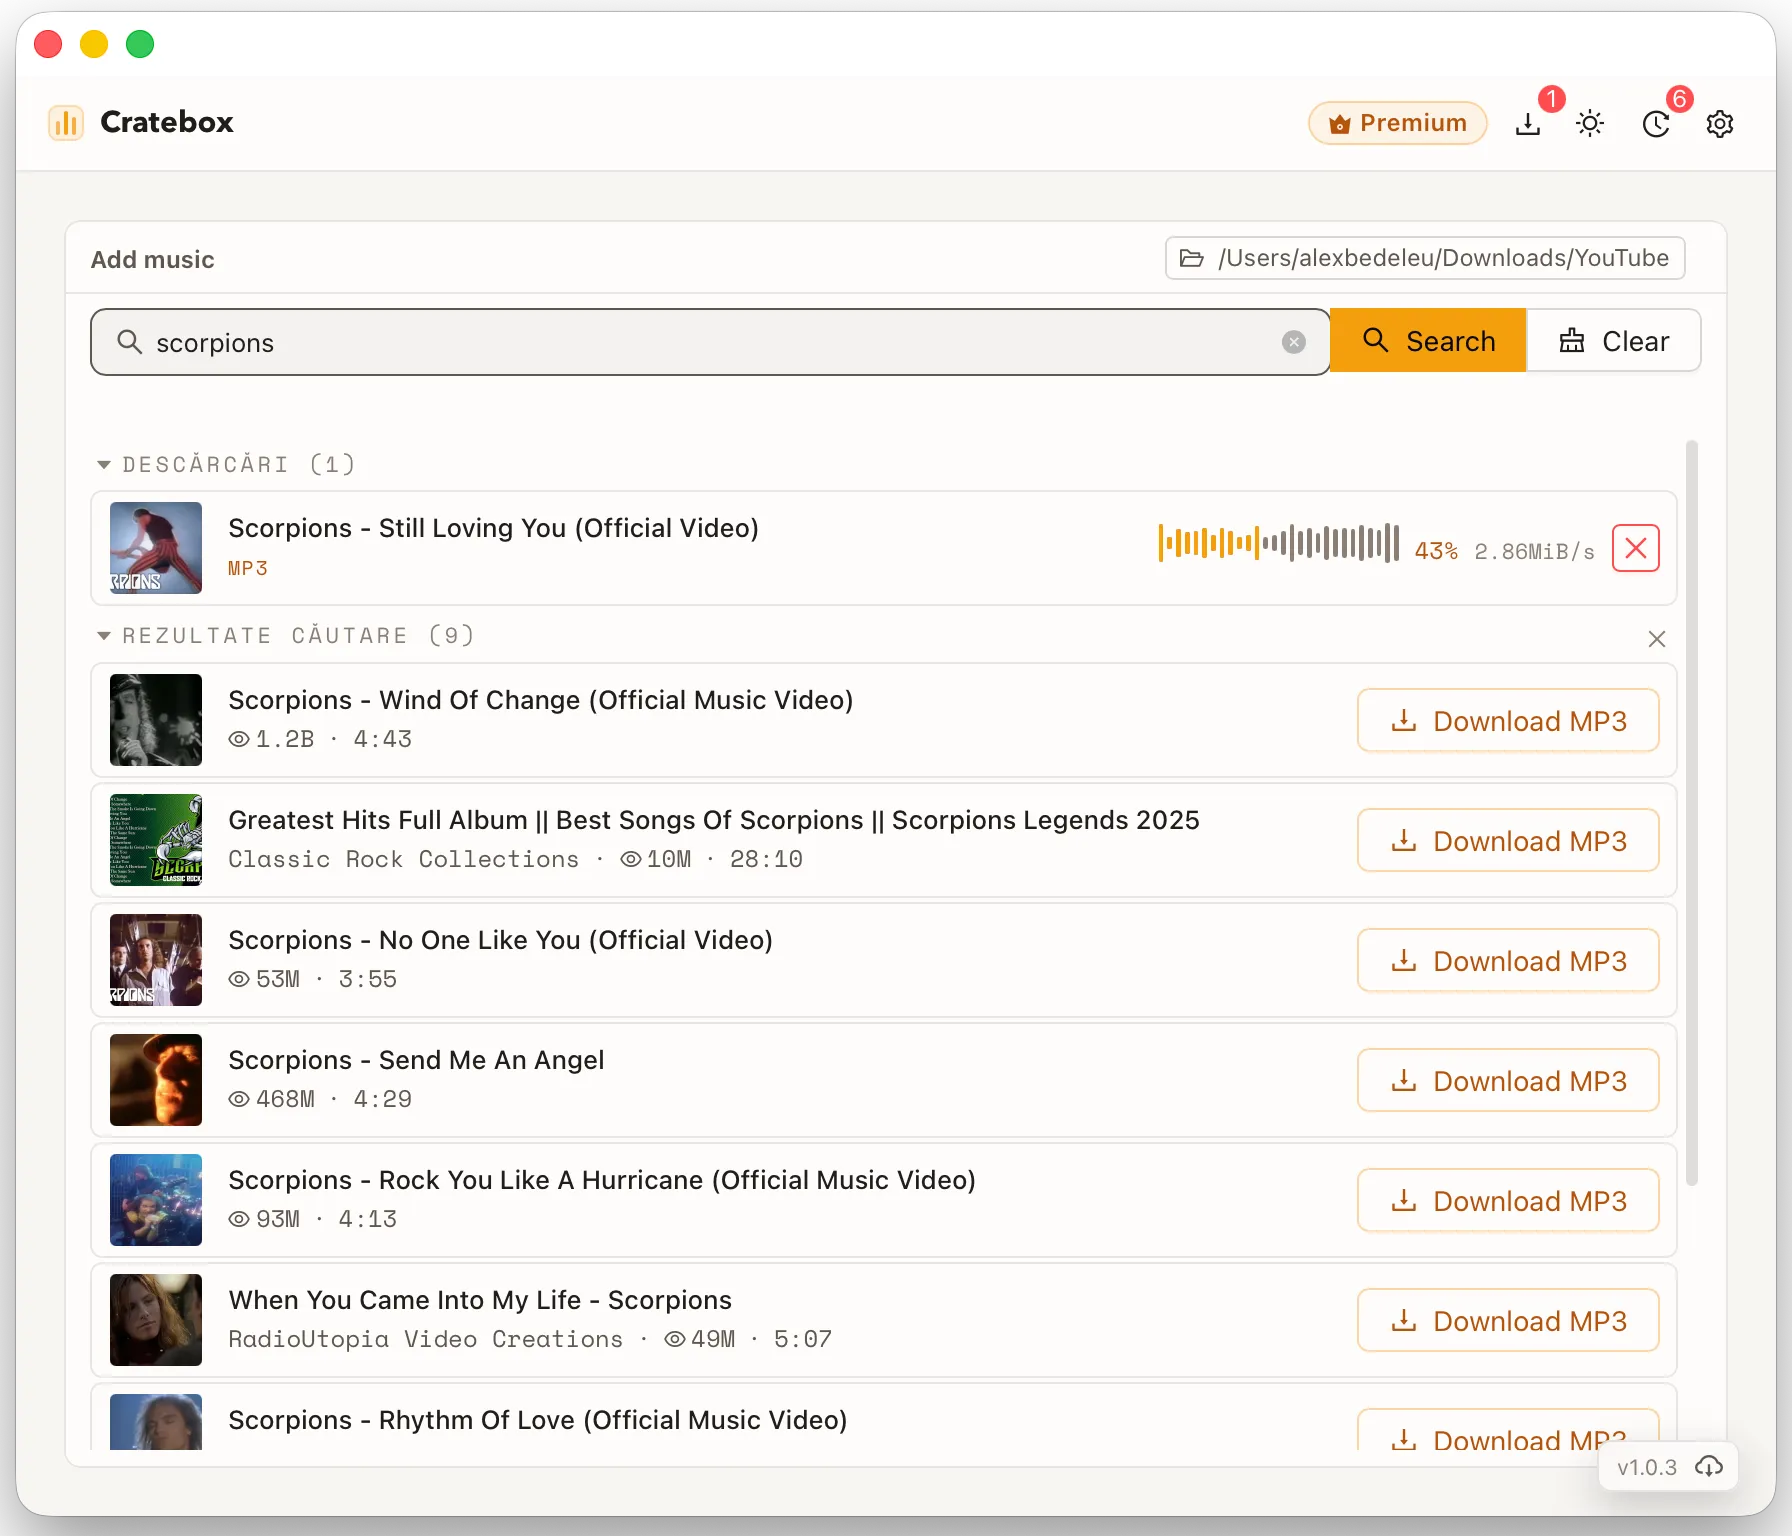Click the 1.2B views eye icon

(239, 739)
